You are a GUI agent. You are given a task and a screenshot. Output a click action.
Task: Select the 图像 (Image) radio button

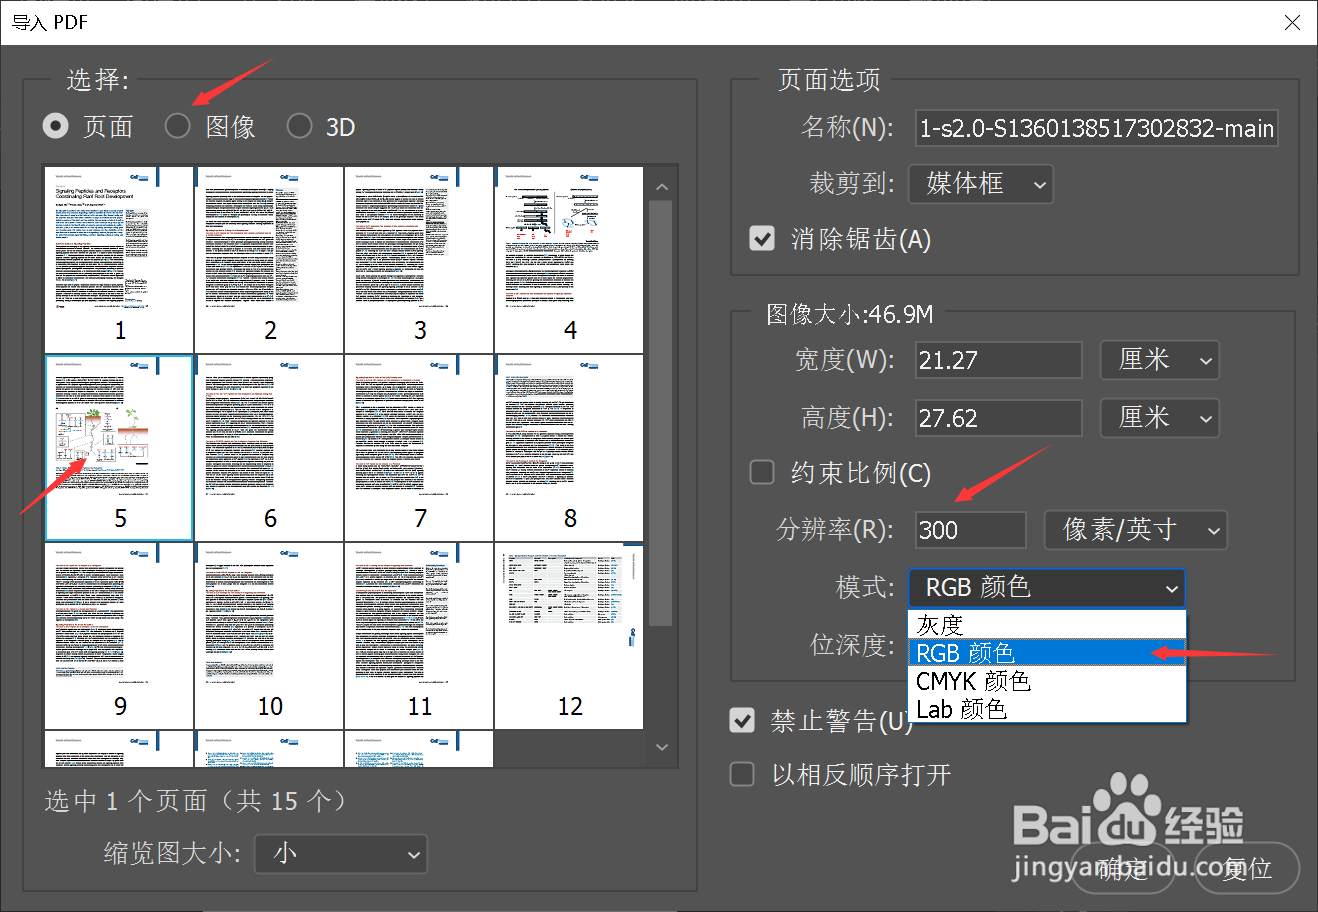(177, 125)
